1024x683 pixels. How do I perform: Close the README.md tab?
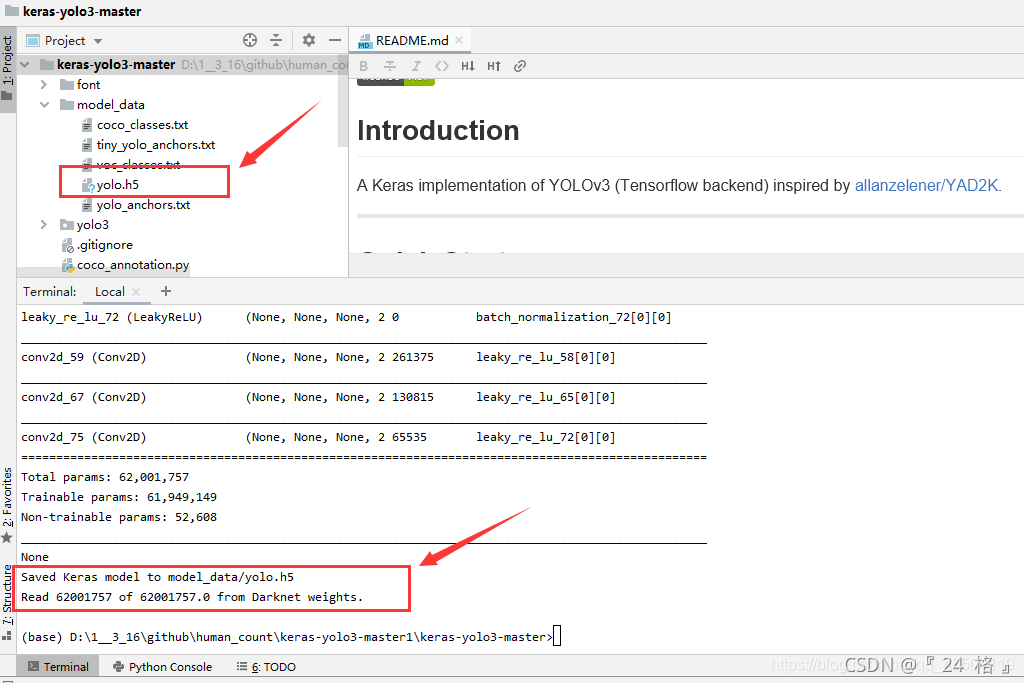(459, 40)
